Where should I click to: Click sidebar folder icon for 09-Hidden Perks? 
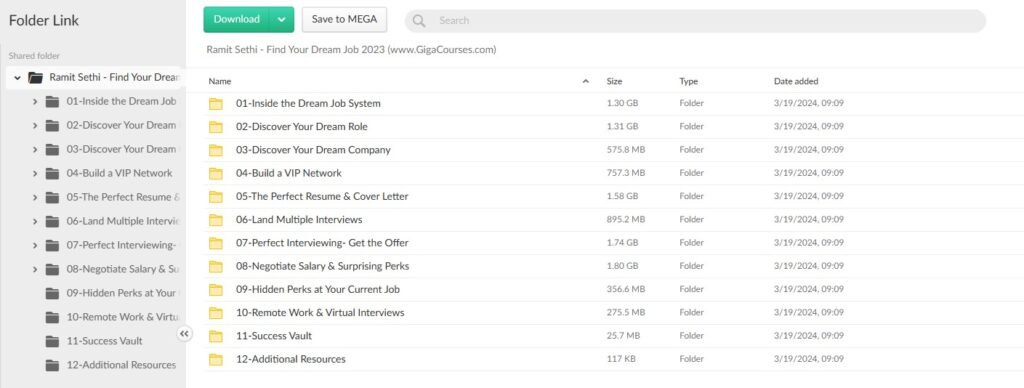[x=52, y=294]
